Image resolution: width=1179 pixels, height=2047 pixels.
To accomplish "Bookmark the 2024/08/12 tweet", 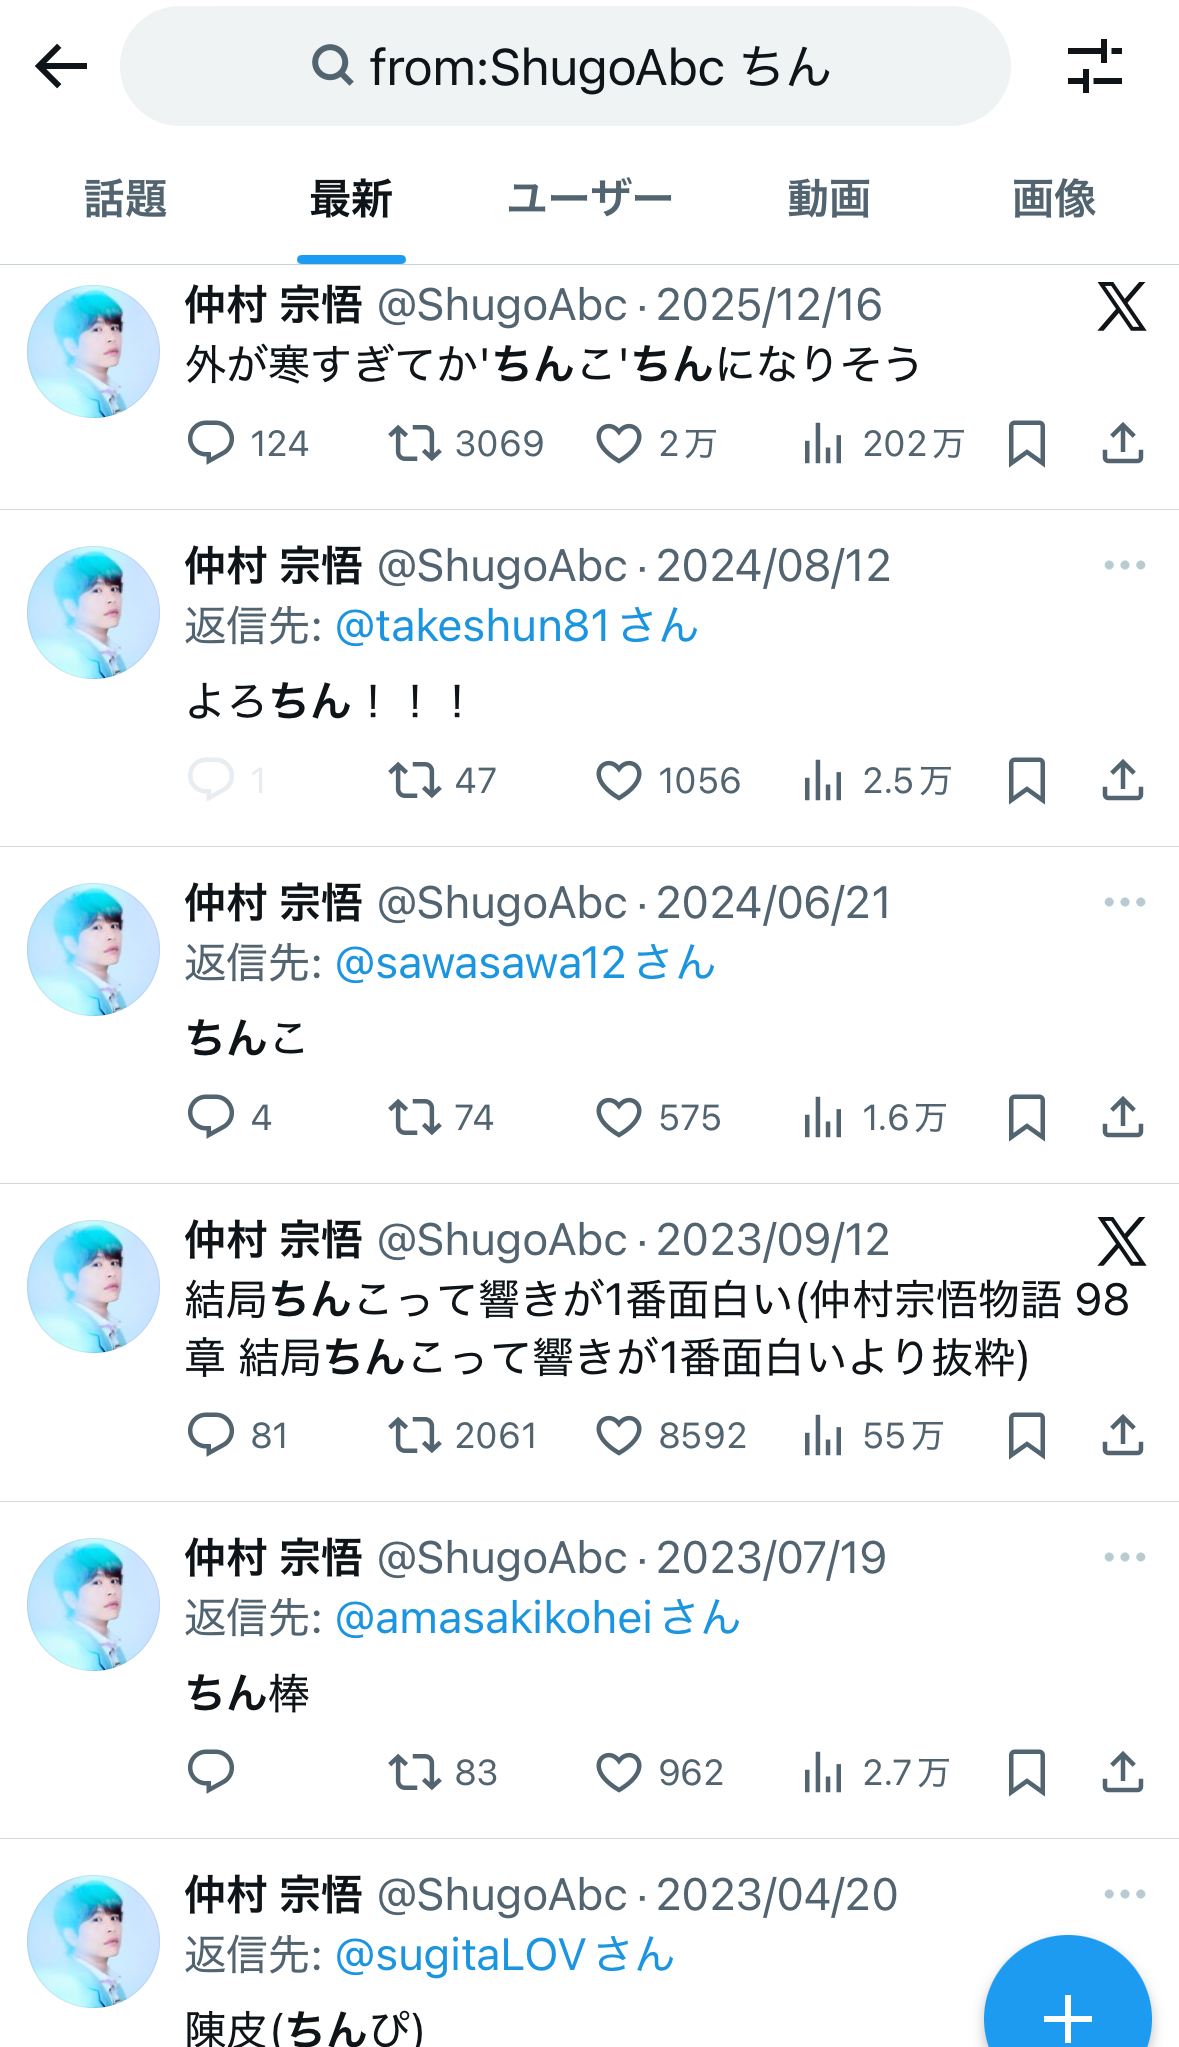I will [x=1027, y=780].
